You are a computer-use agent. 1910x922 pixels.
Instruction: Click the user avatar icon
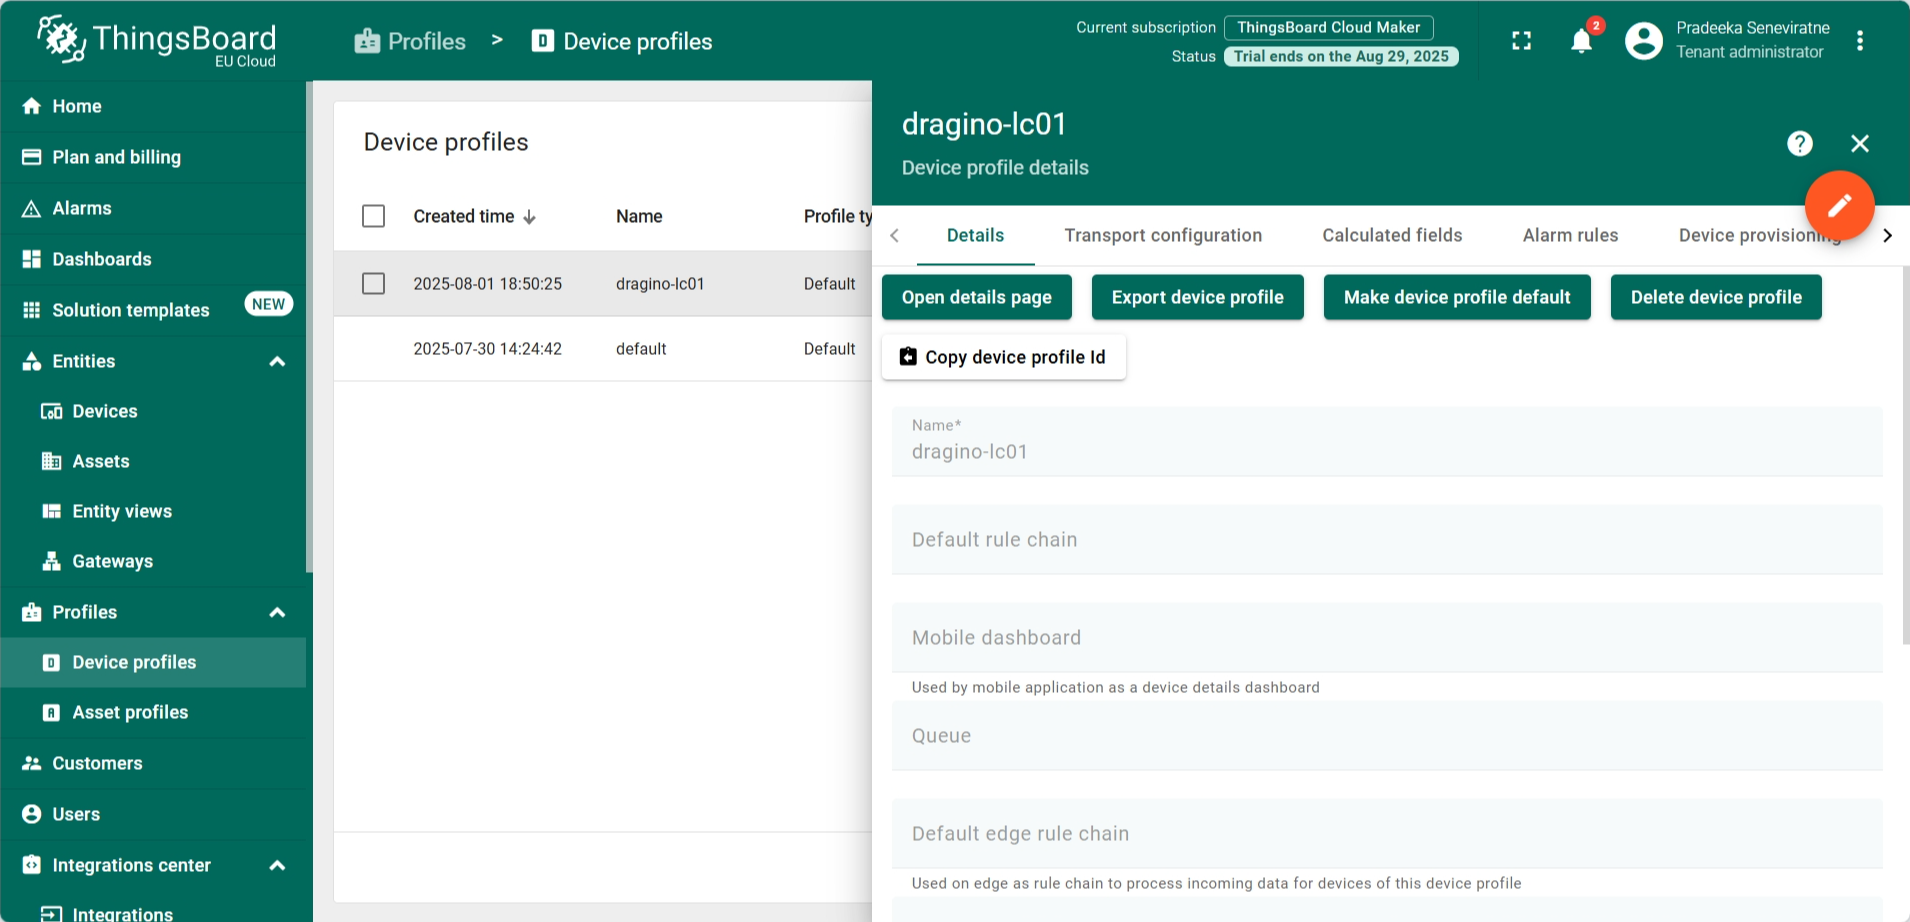tap(1643, 41)
